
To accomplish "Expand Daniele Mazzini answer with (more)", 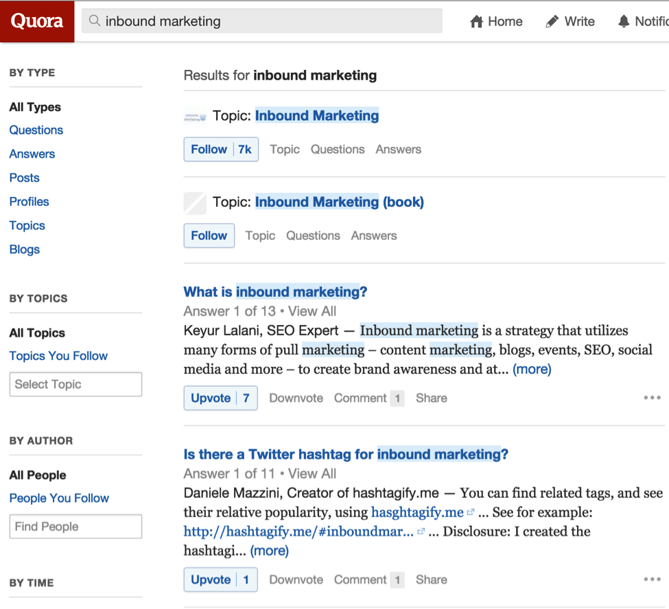I will [x=269, y=551].
